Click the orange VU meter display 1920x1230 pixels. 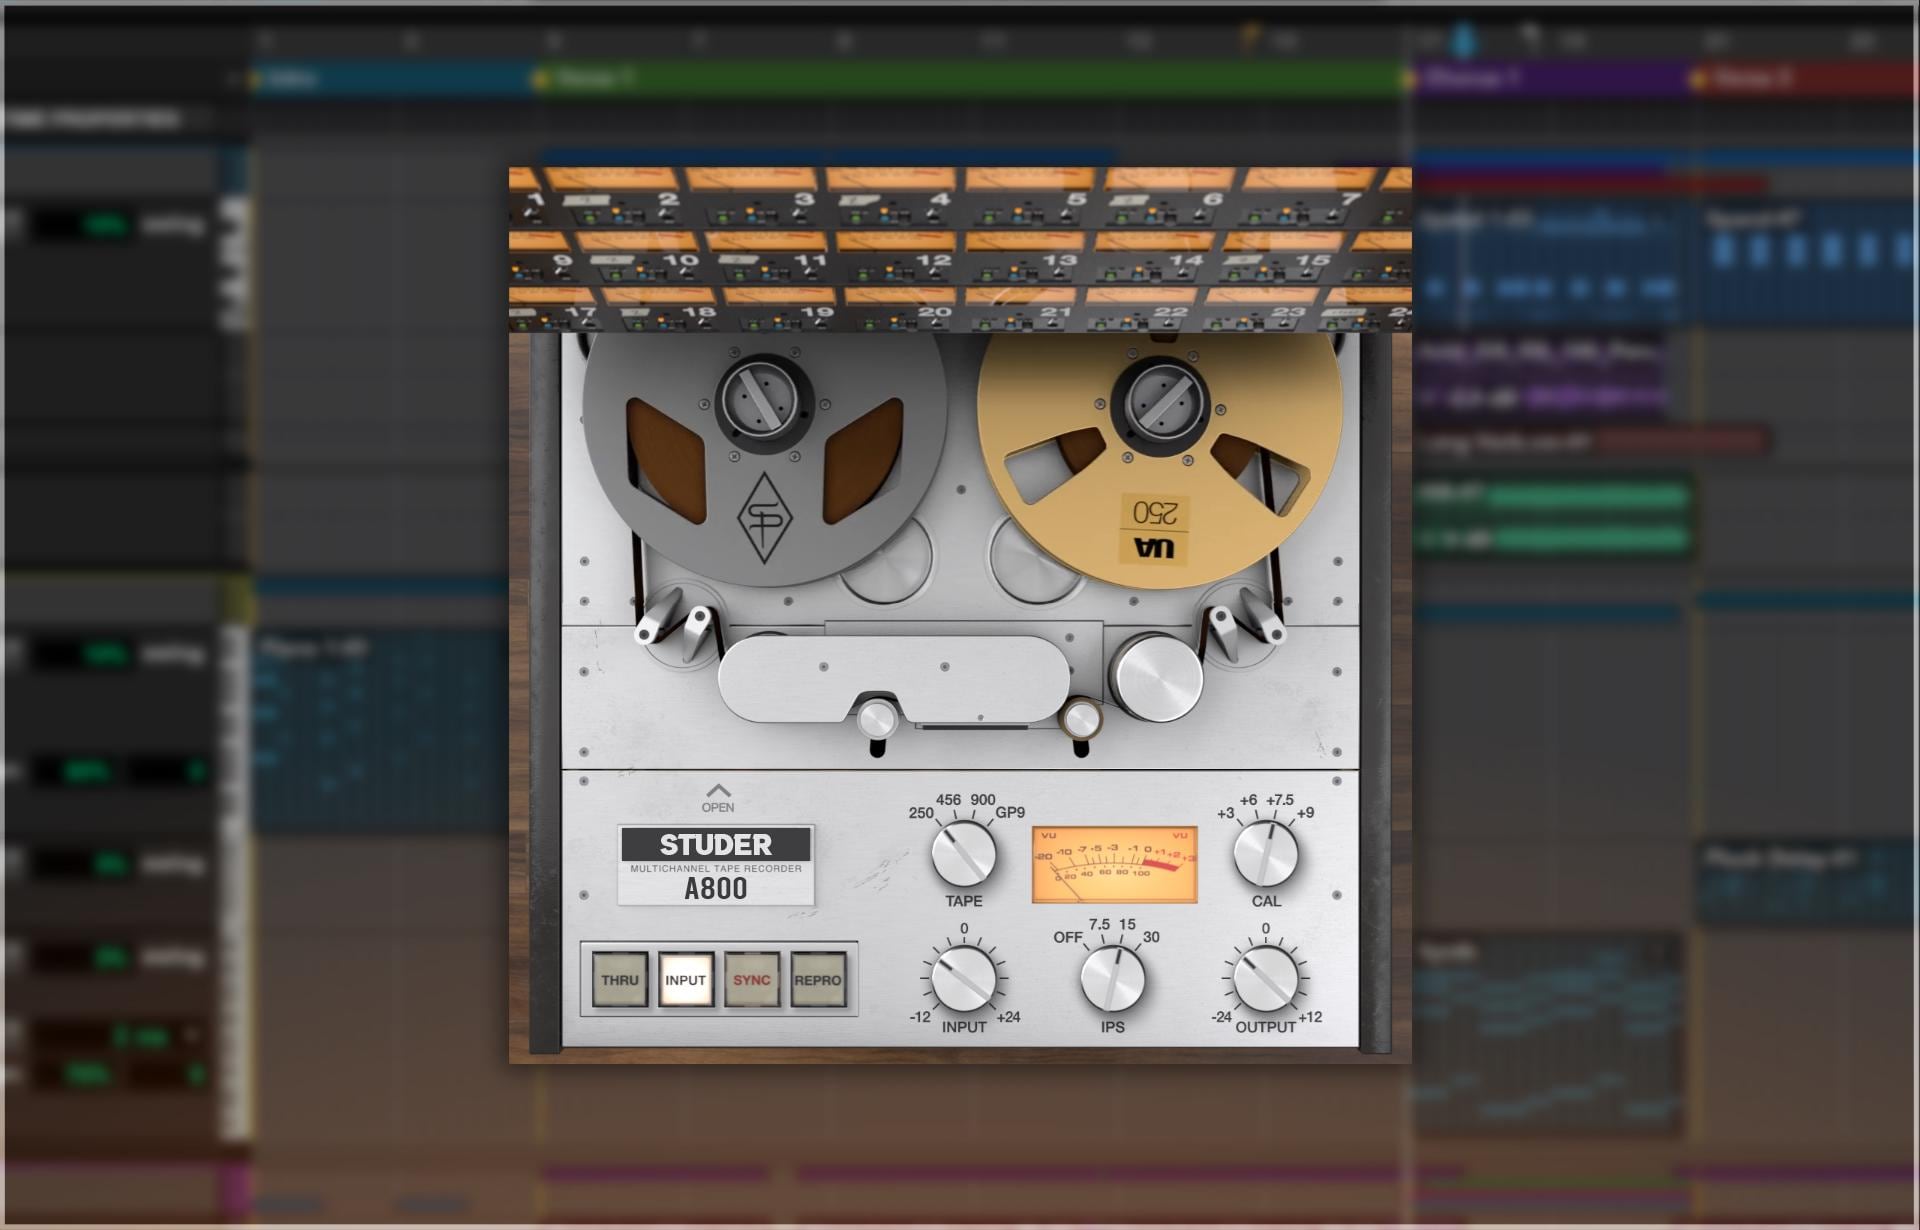coord(1115,865)
